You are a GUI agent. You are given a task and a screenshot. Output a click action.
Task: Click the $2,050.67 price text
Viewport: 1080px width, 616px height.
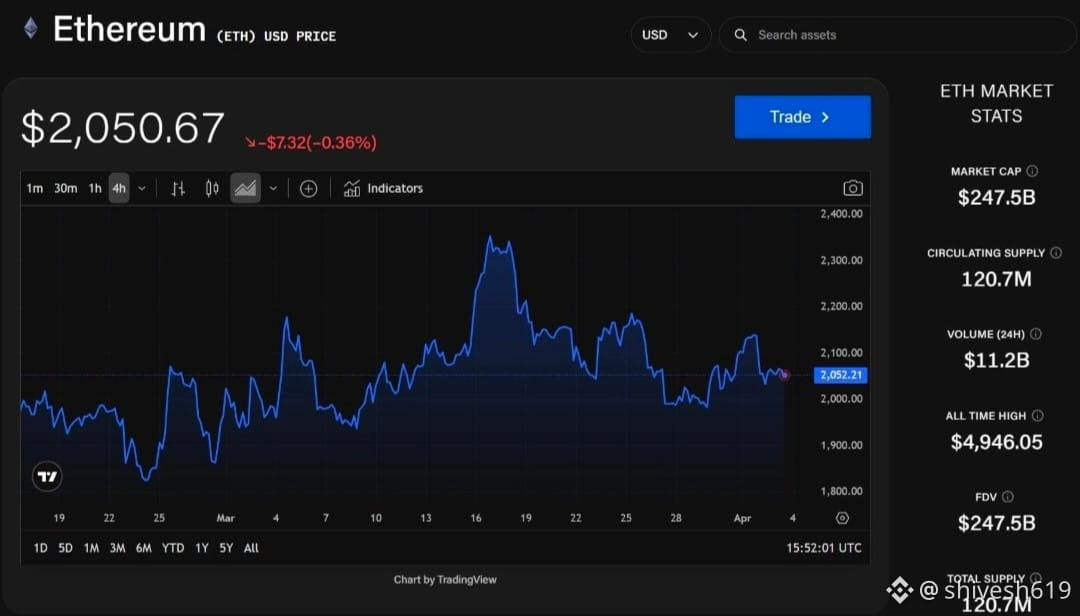coord(123,128)
